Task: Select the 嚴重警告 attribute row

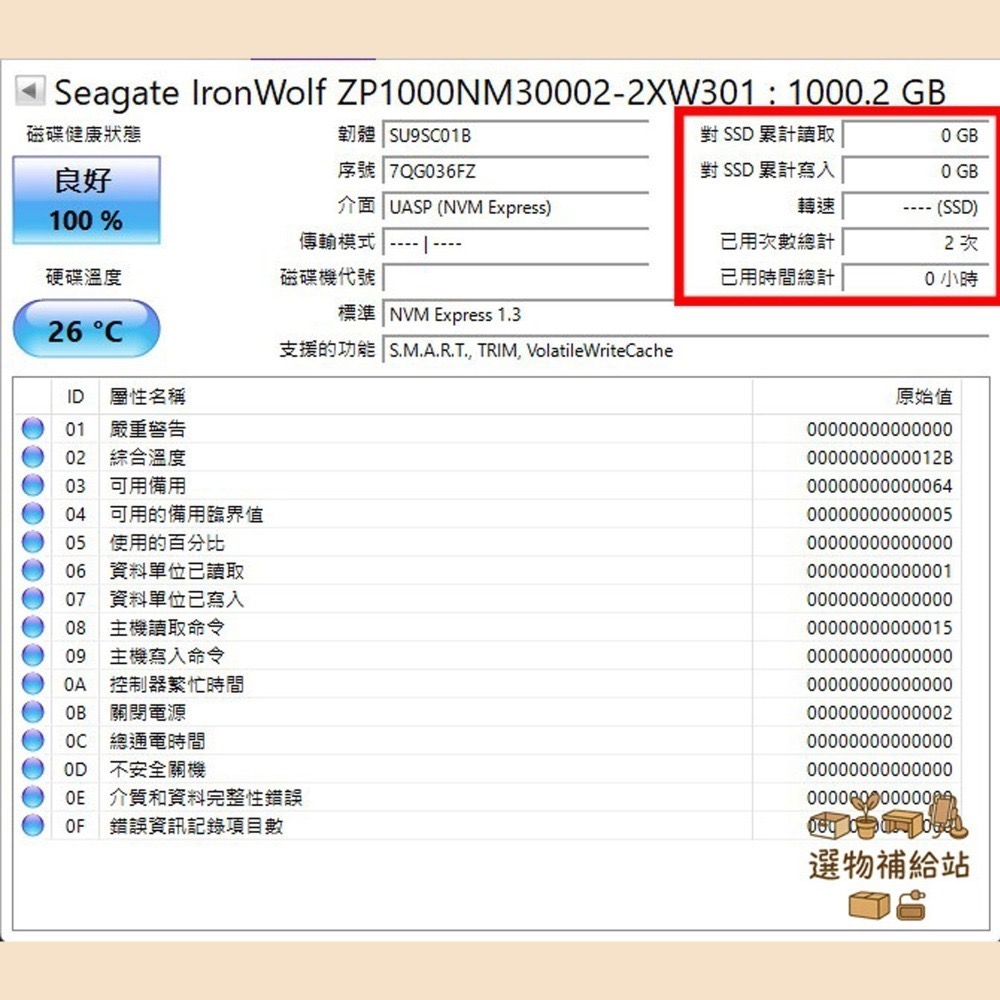Action: click(488, 429)
